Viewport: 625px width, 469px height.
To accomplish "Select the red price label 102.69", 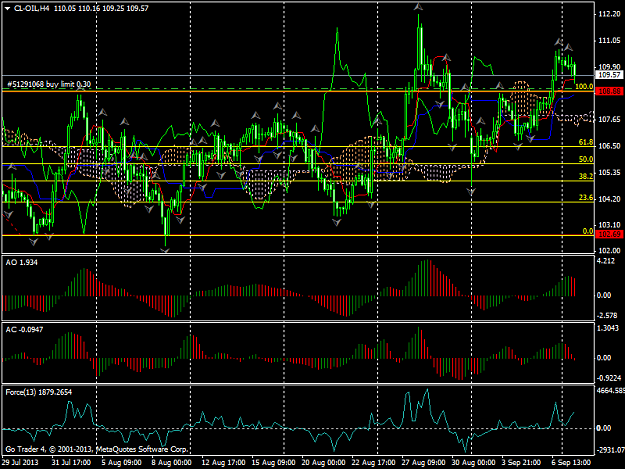I will [x=610, y=234].
